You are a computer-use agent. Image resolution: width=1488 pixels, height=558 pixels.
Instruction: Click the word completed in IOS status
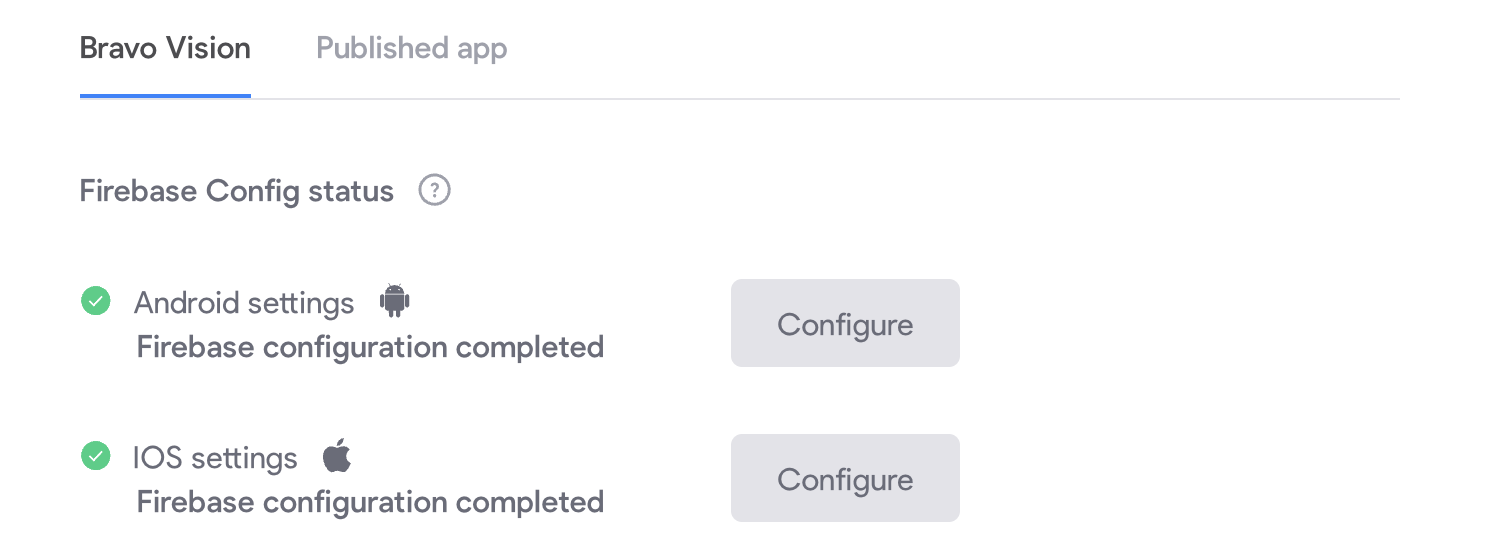pos(530,501)
